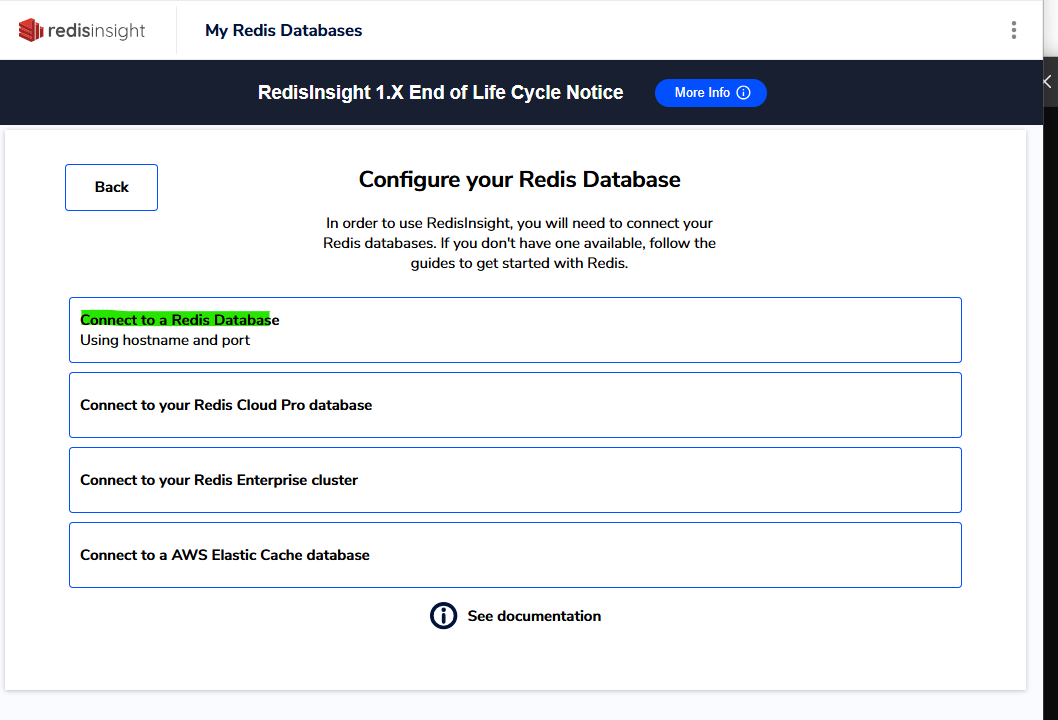Viewport: 1058px width, 720px height.
Task: Open the three-dot options menu
Action: coord(1013,30)
